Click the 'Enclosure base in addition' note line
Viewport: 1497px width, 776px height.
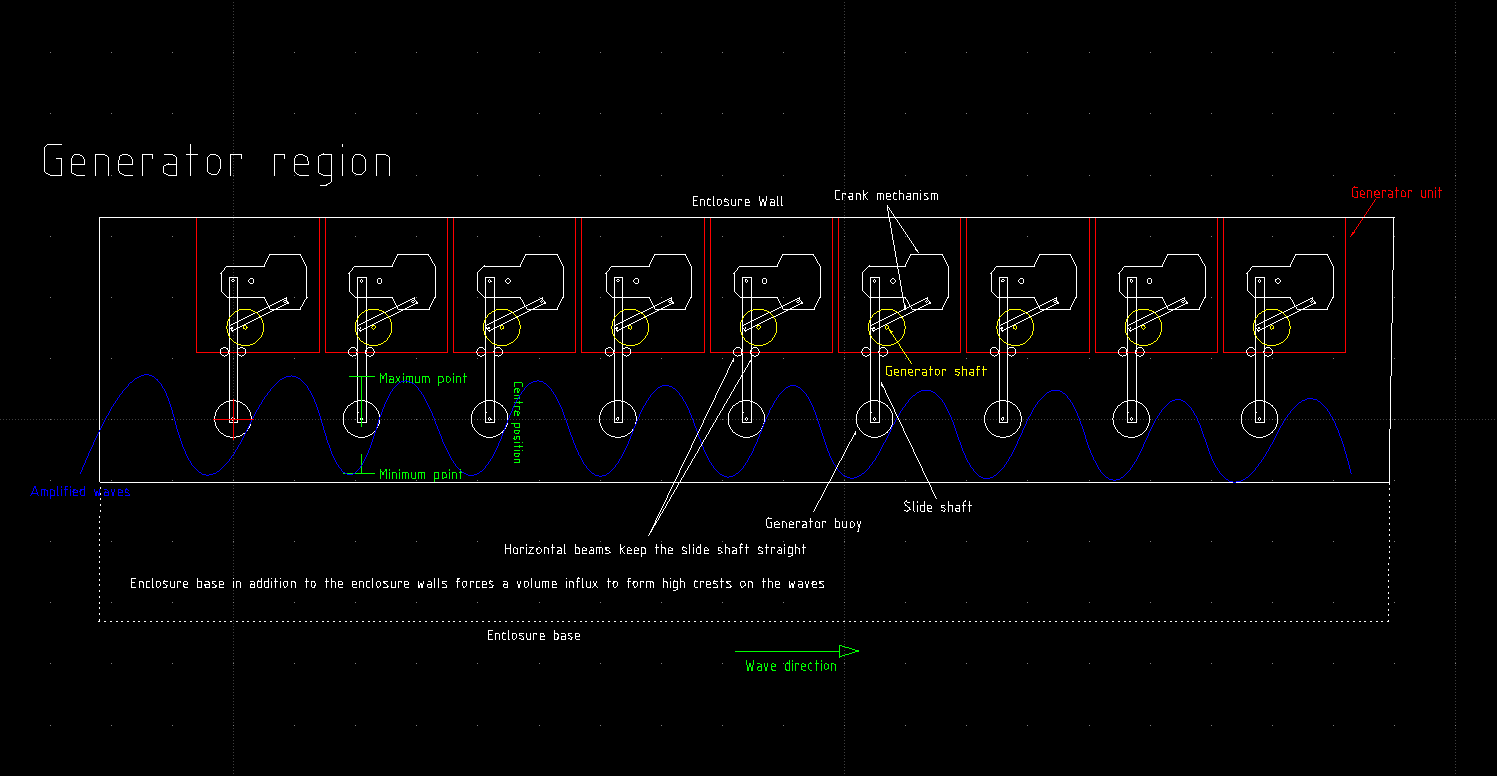(x=477, y=583)
